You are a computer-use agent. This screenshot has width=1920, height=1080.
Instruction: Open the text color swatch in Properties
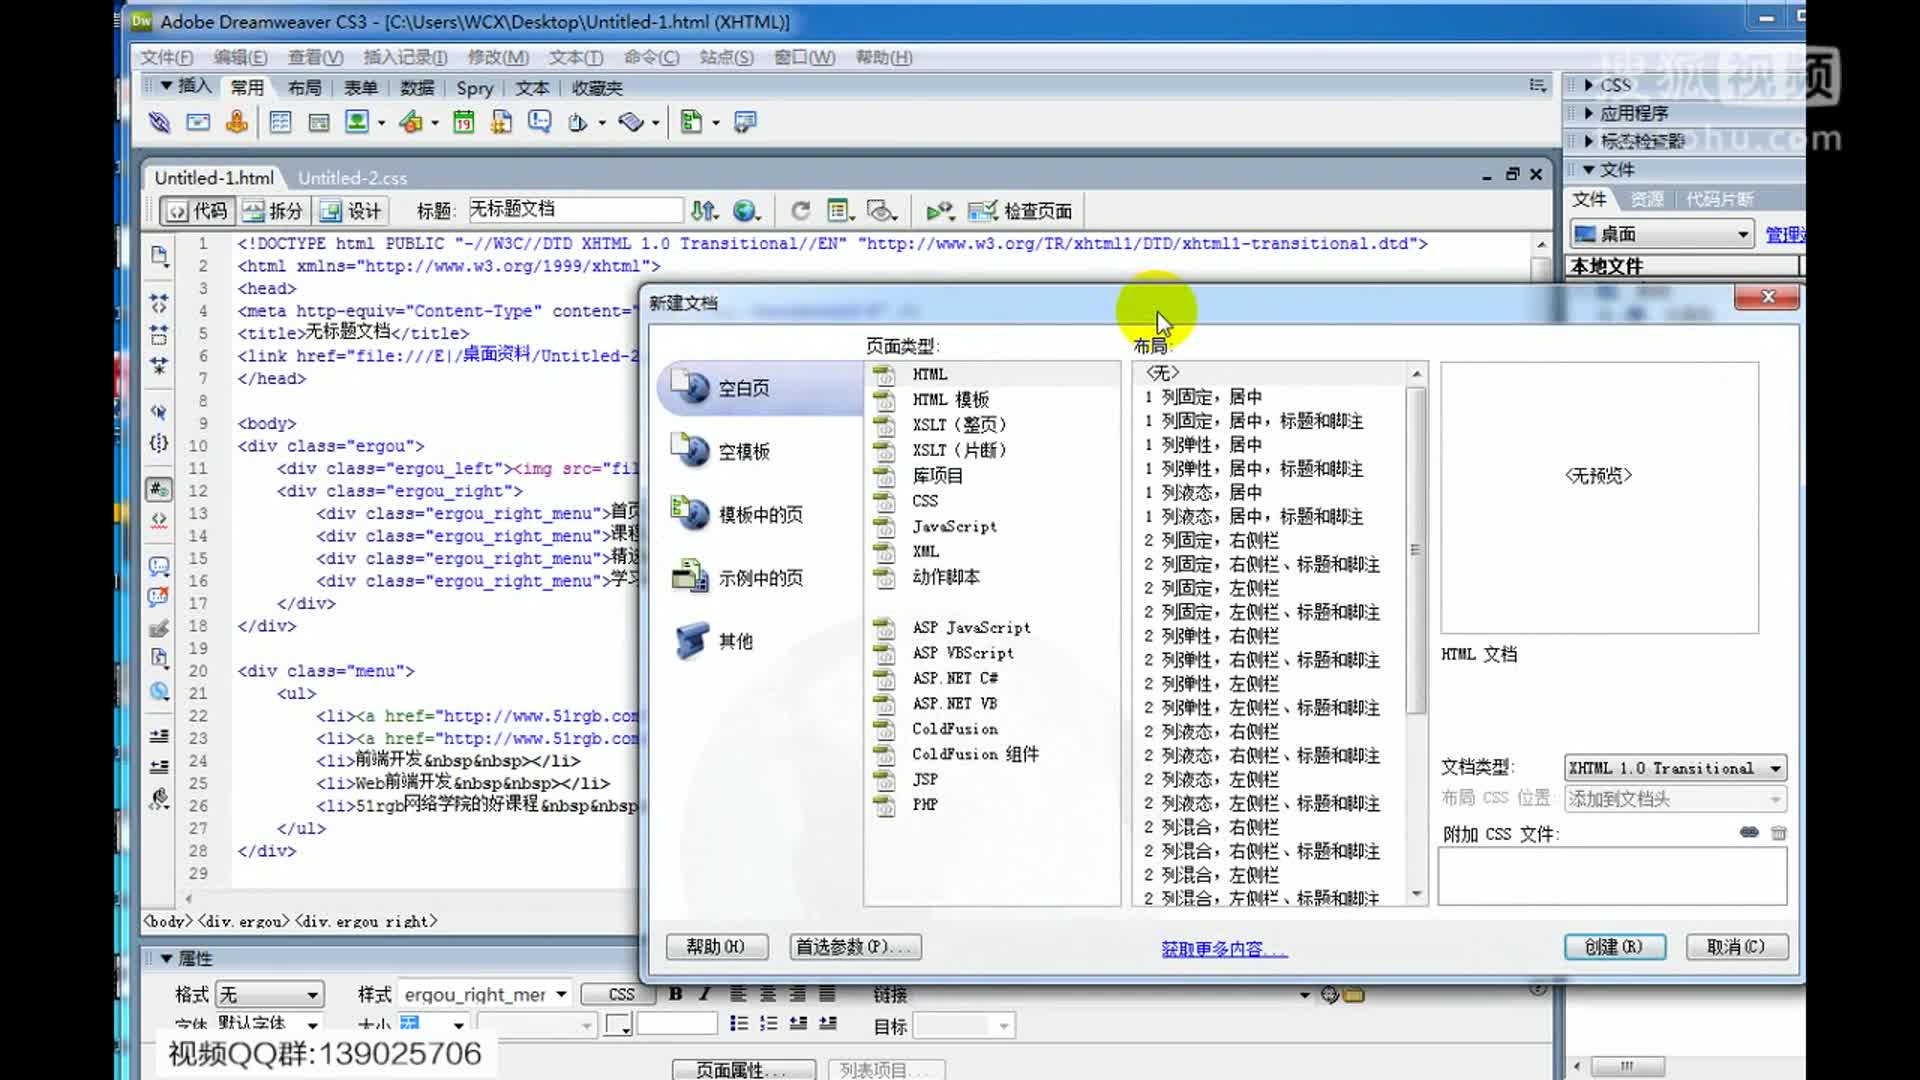click(618, 1025)
